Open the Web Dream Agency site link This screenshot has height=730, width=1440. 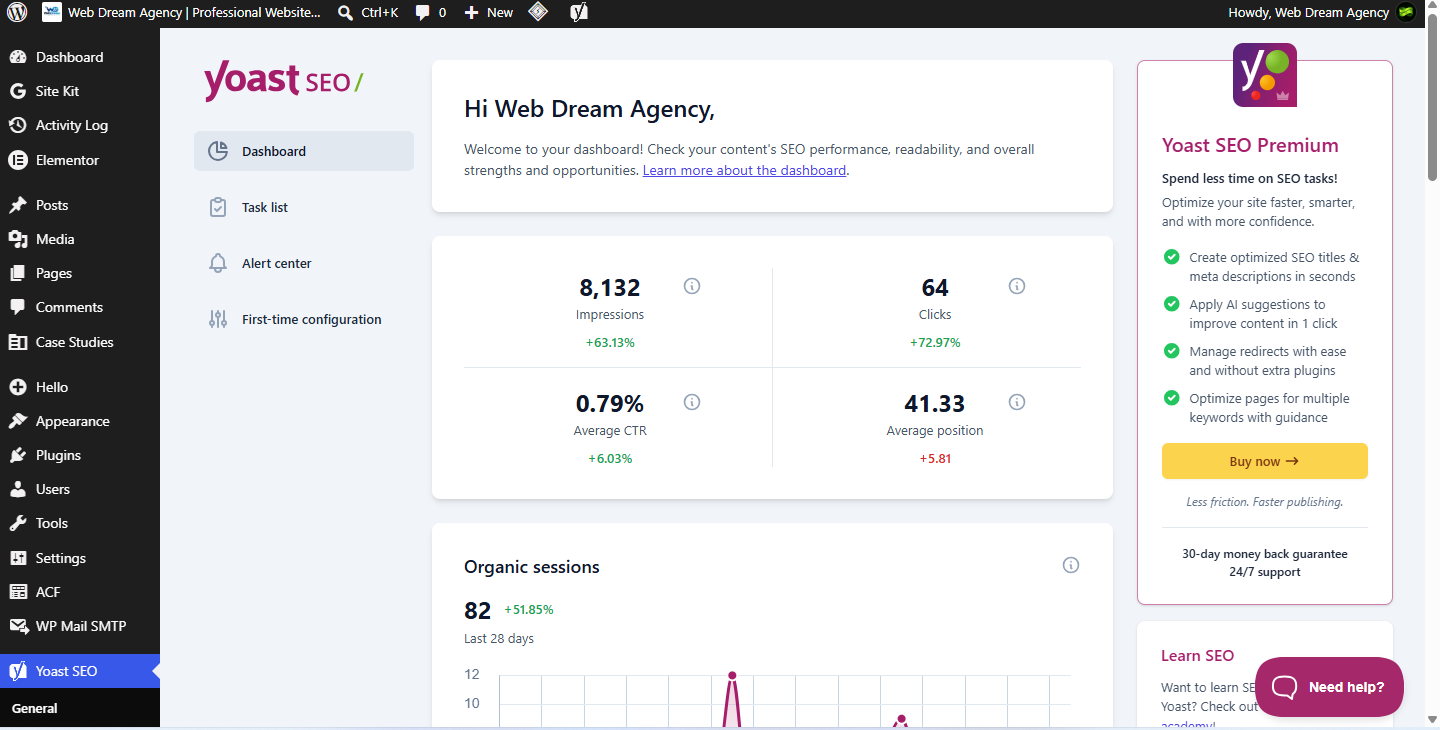pyautogui.click(x=181, y=13)
